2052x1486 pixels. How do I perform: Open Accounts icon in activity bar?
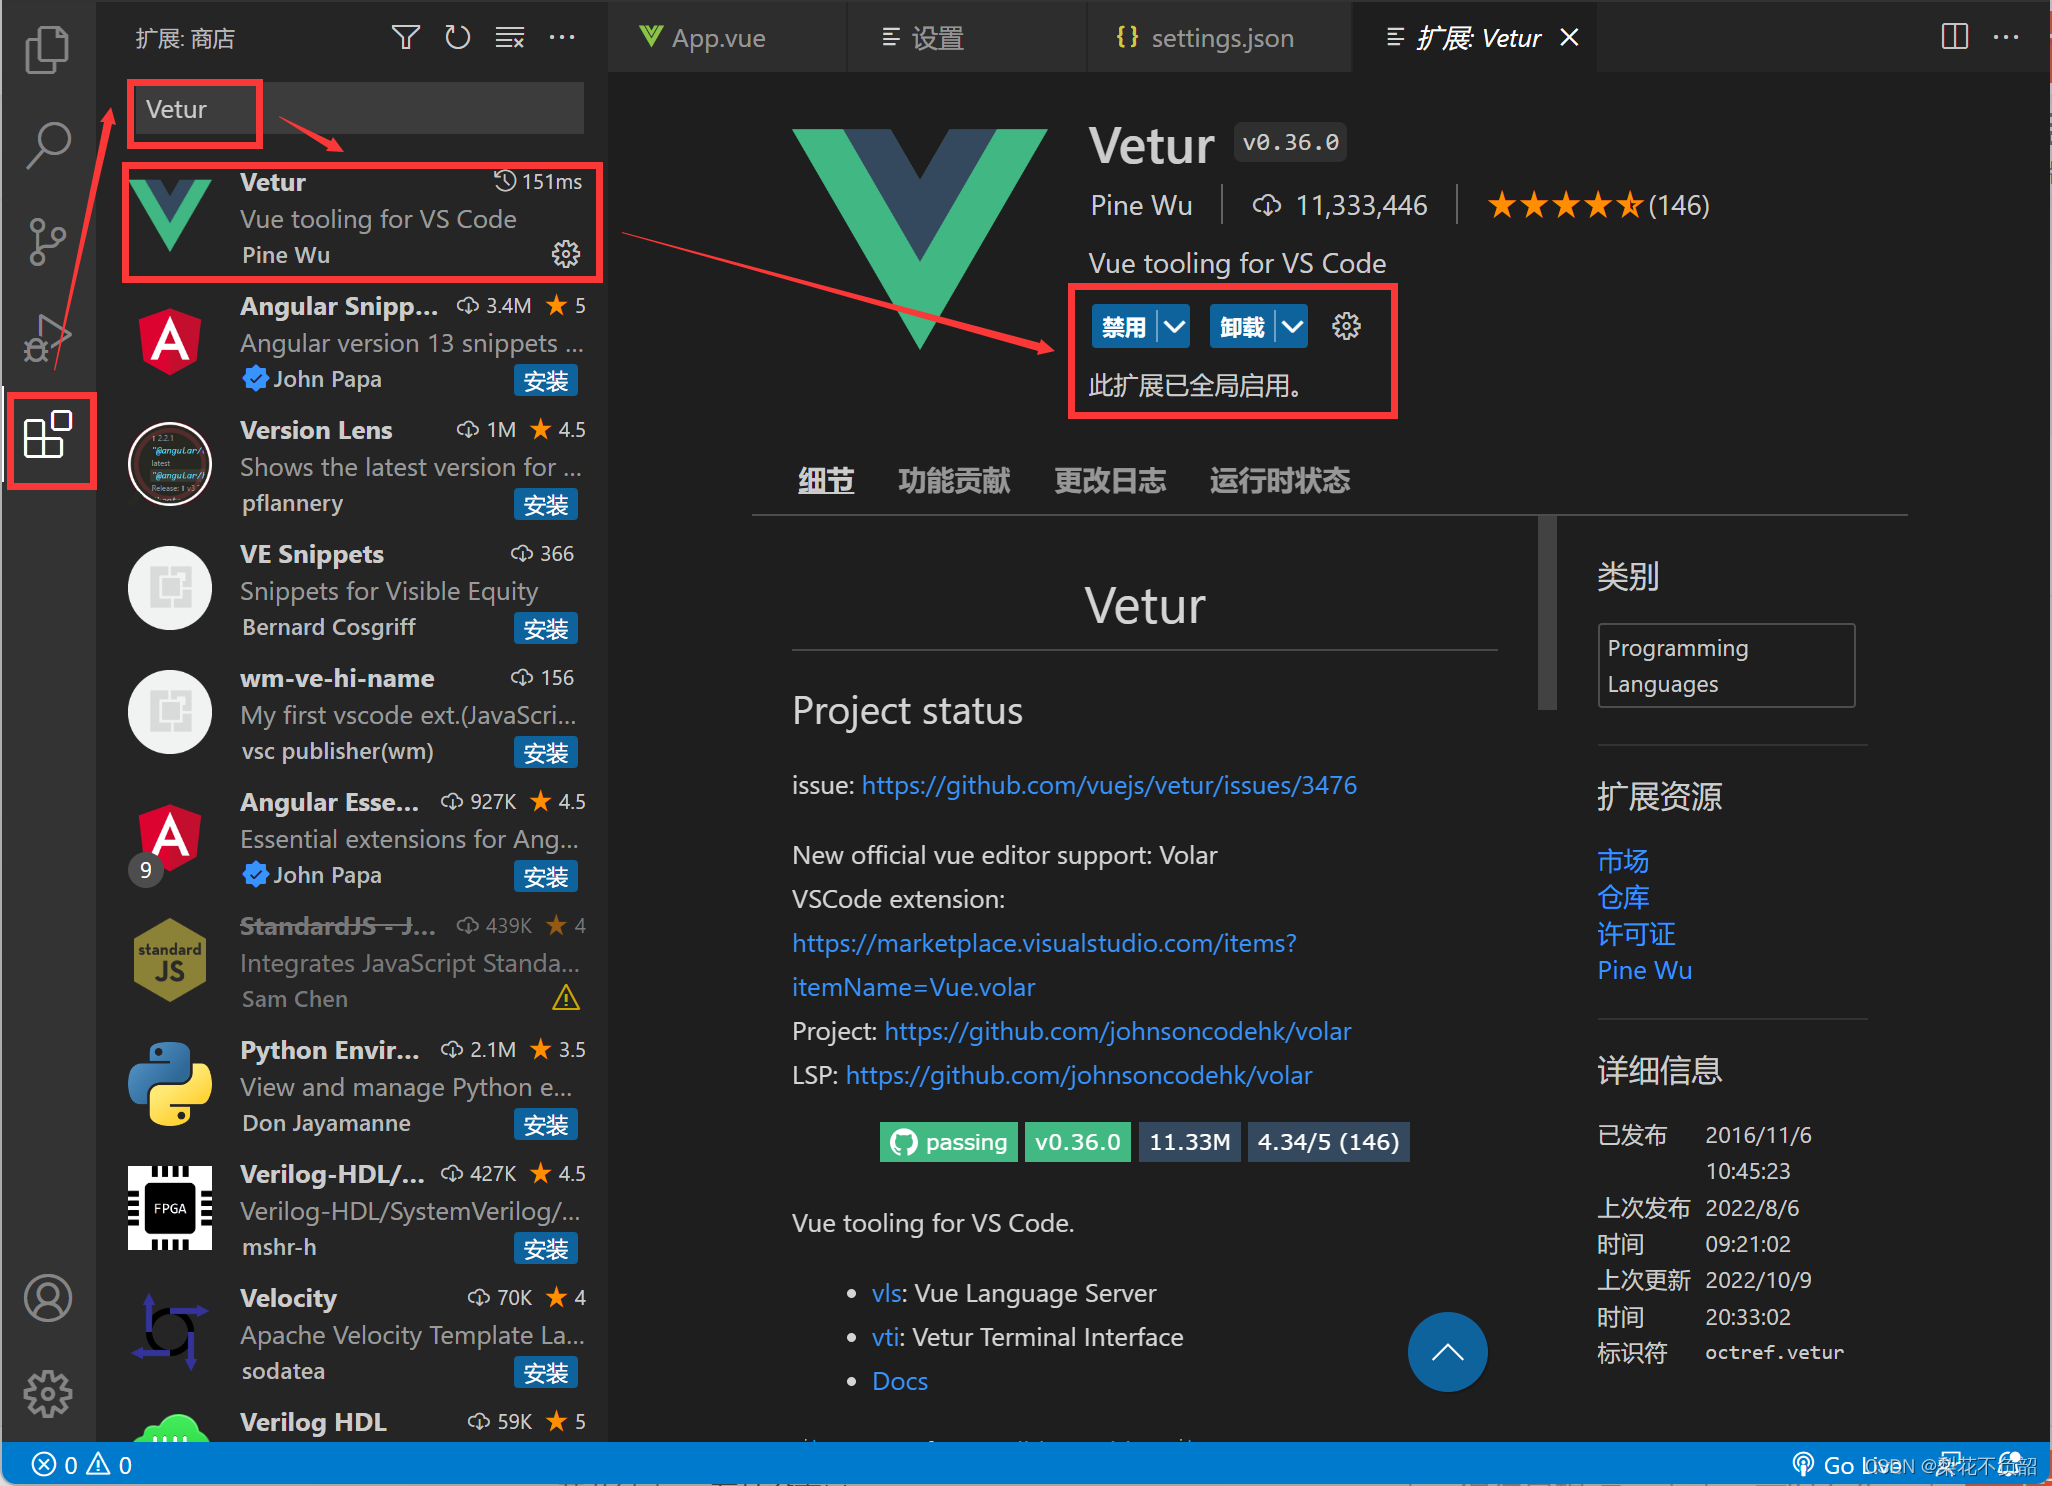47,1298
